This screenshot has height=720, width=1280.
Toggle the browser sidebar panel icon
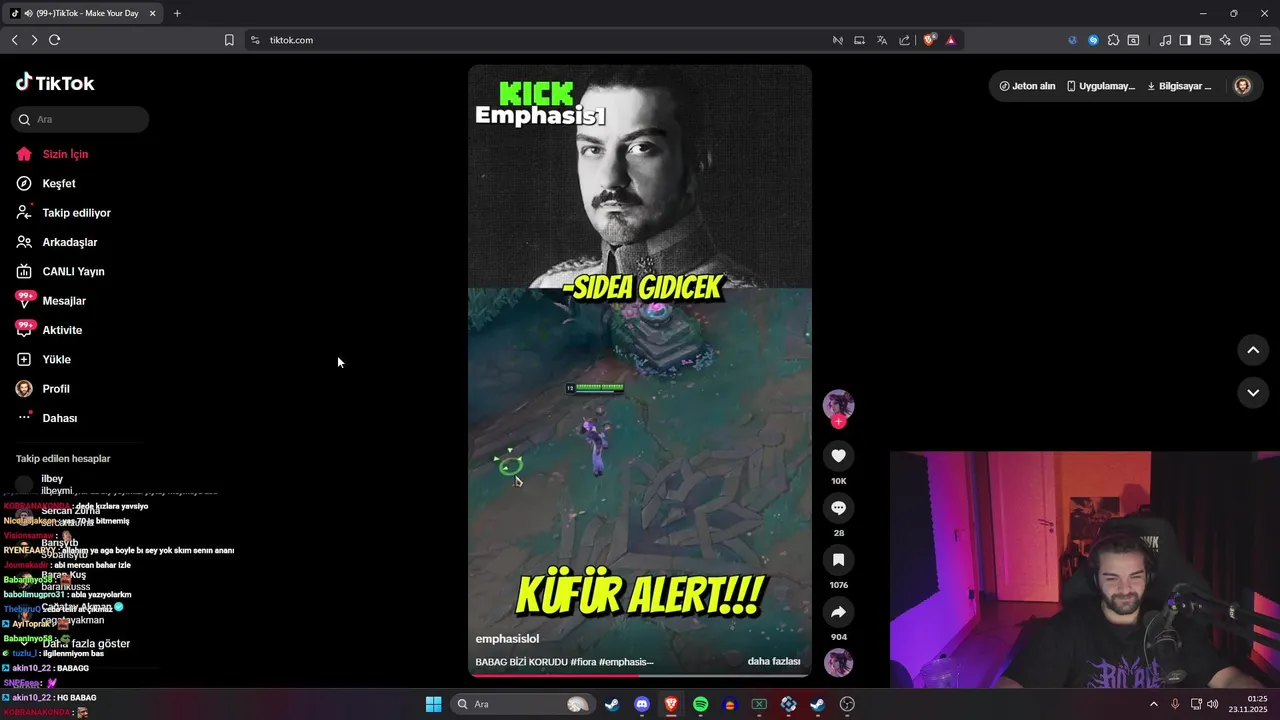[1185, 40]
